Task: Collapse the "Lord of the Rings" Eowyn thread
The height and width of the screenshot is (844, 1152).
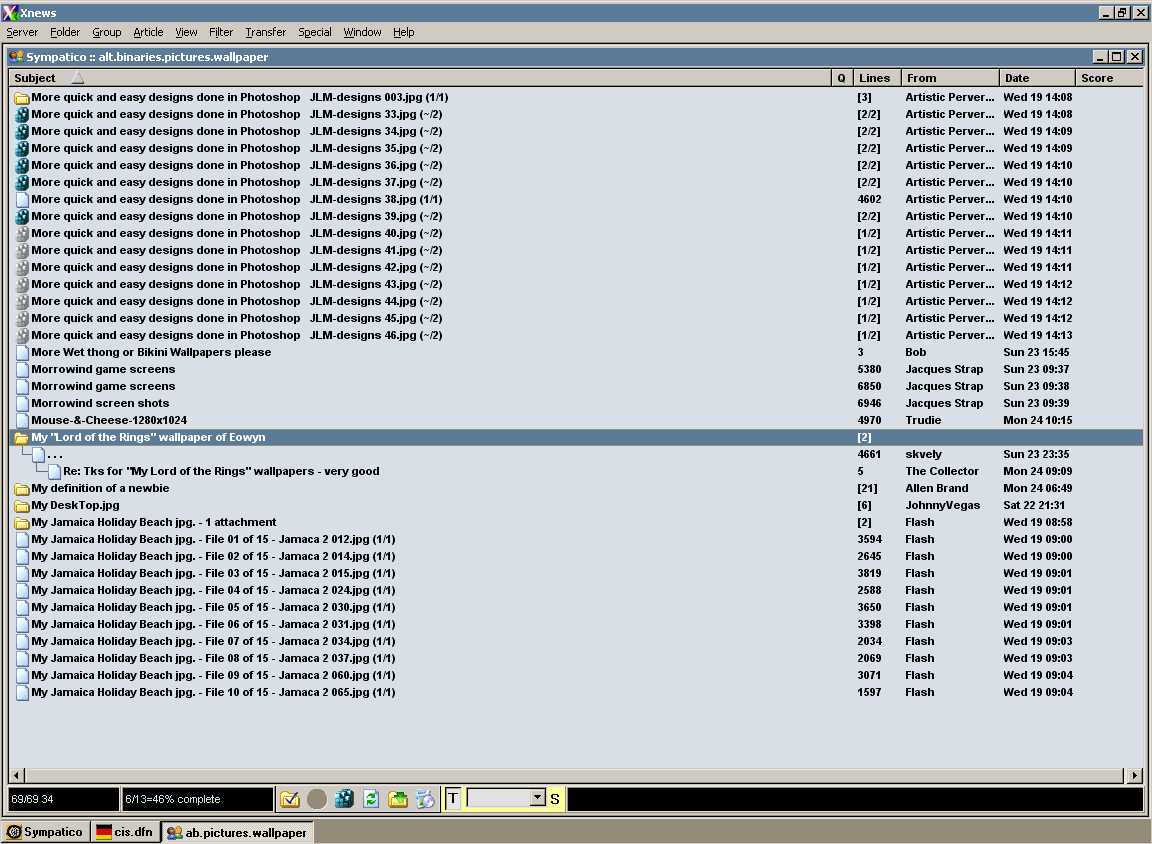Action: [21, 438]
